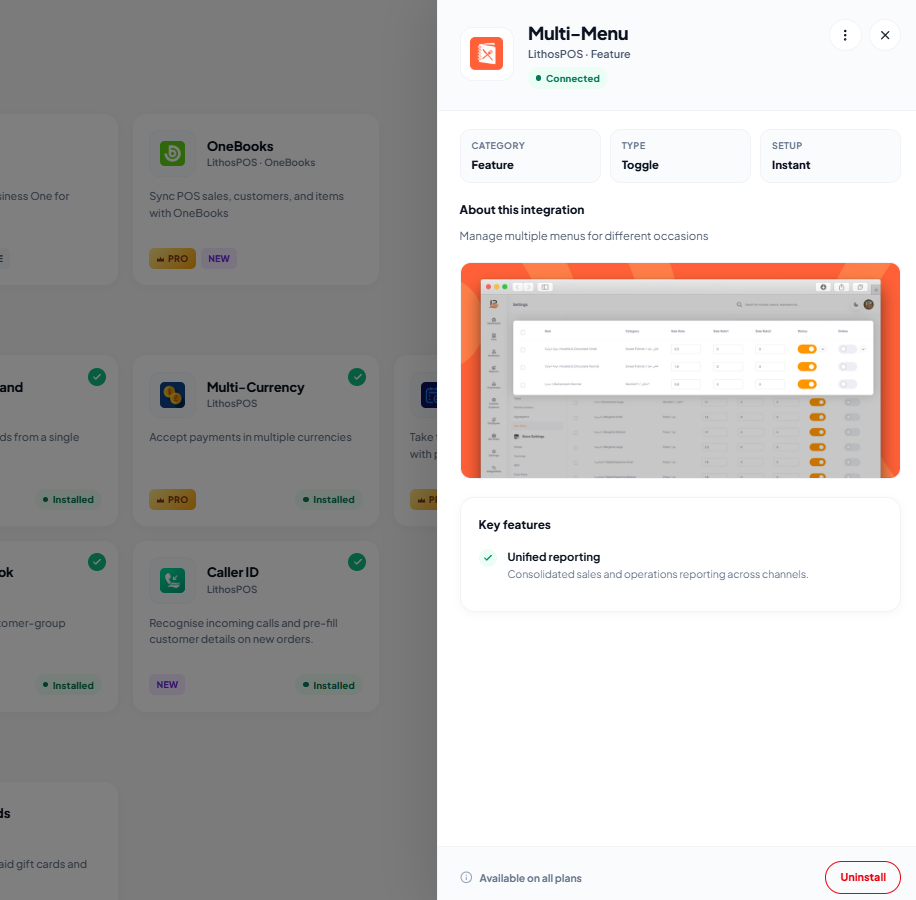Click Installed badge on Caller ID card

(328, 685)
